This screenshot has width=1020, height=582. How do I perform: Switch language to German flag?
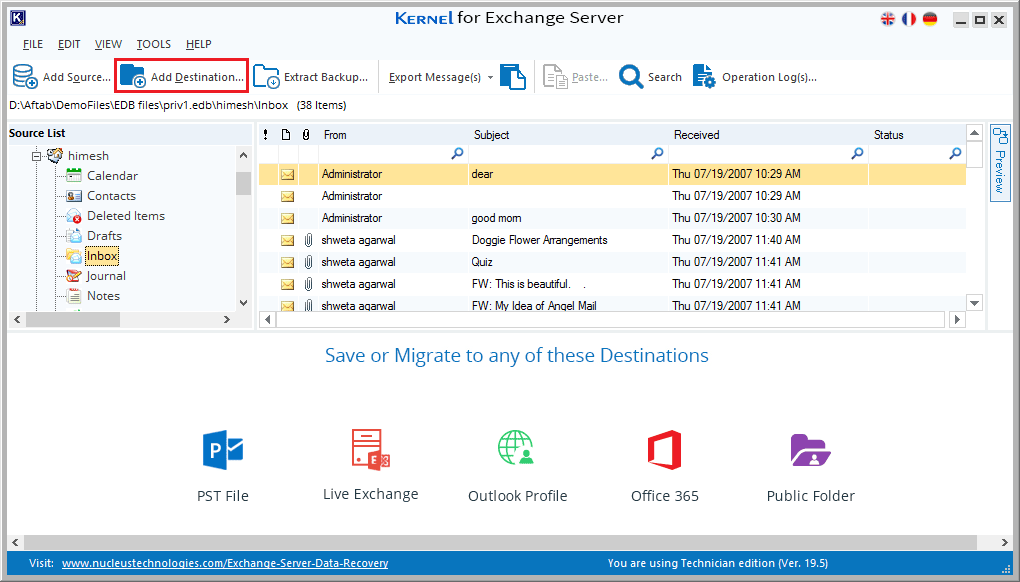(x=930, y=20)
